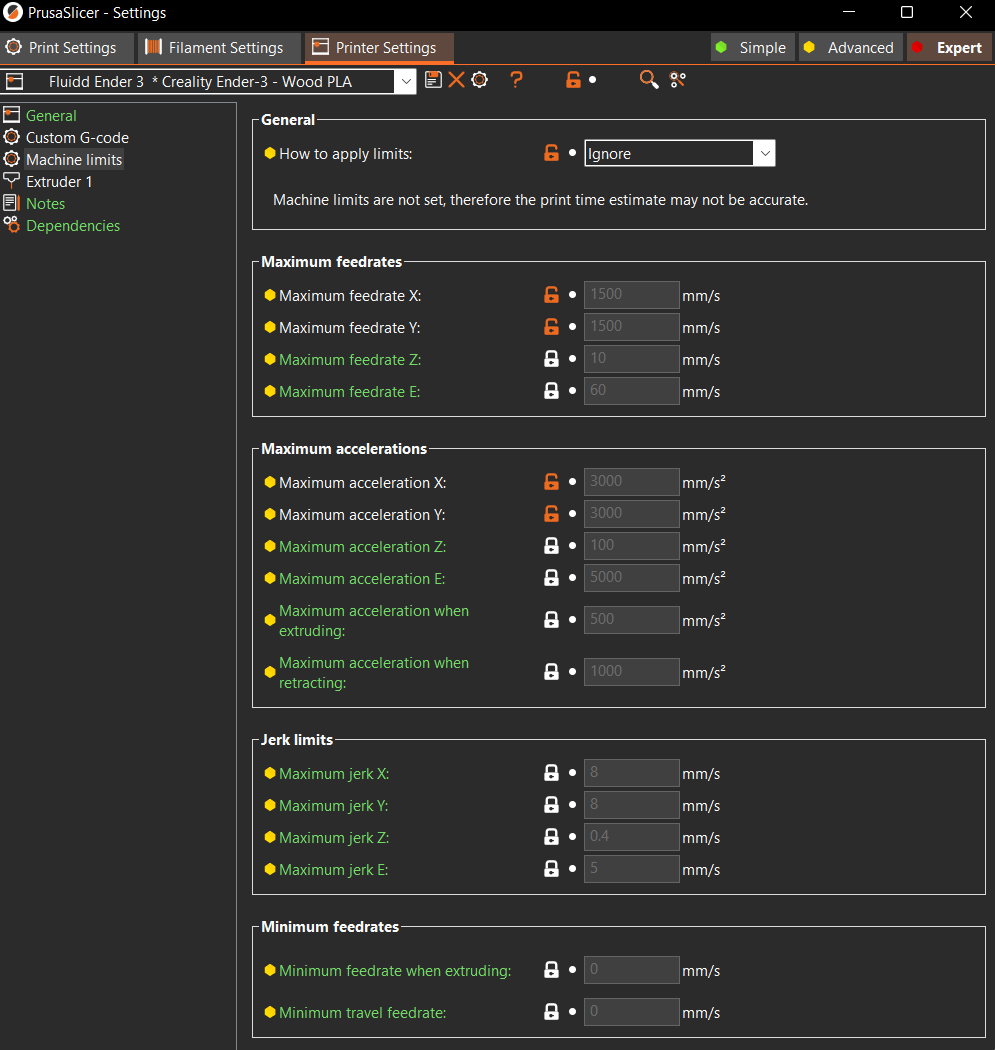Click the Maximum acceleration Z value field
The width and height of the screenshot is (995, 1050).
631,546
